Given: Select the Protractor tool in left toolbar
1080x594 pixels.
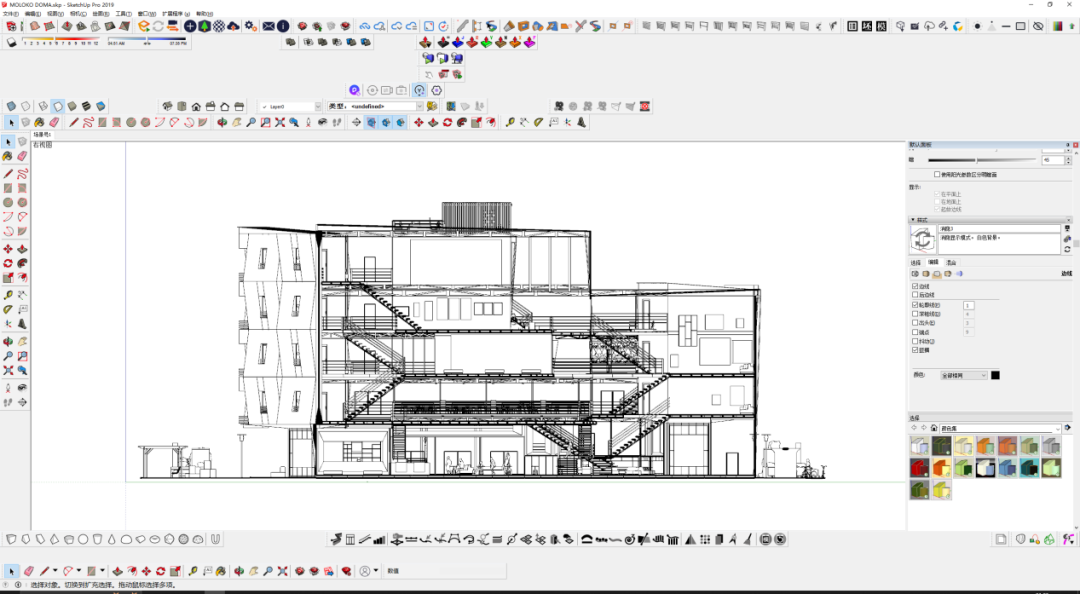Looking at the screenshot, I should point(8,309).
